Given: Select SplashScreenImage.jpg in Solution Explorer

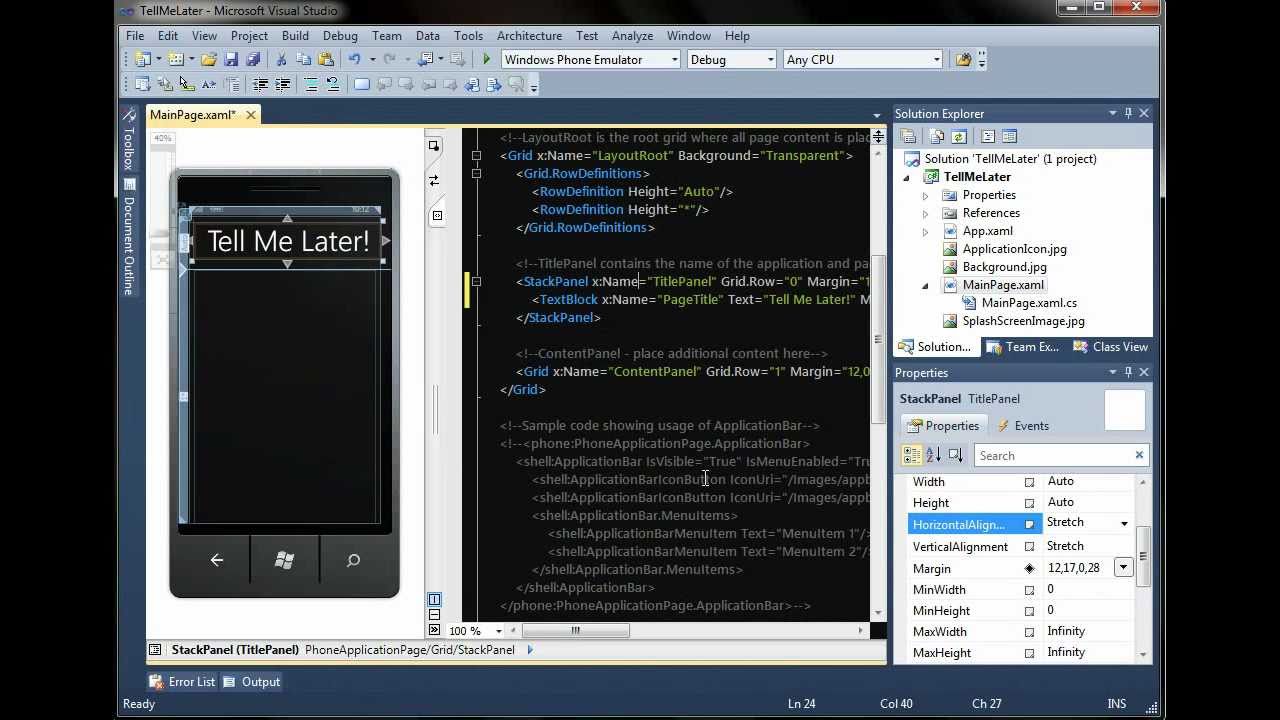Looking at the screenshot, I should [x=1023, y=321].
